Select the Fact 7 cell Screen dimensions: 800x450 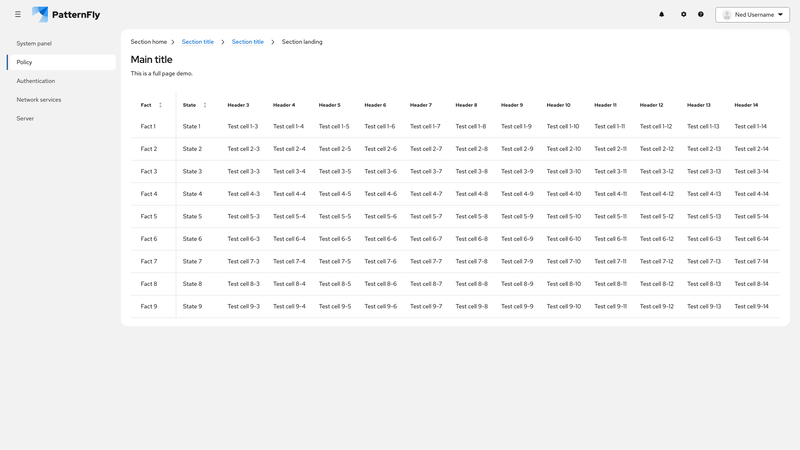click(148, 261)
